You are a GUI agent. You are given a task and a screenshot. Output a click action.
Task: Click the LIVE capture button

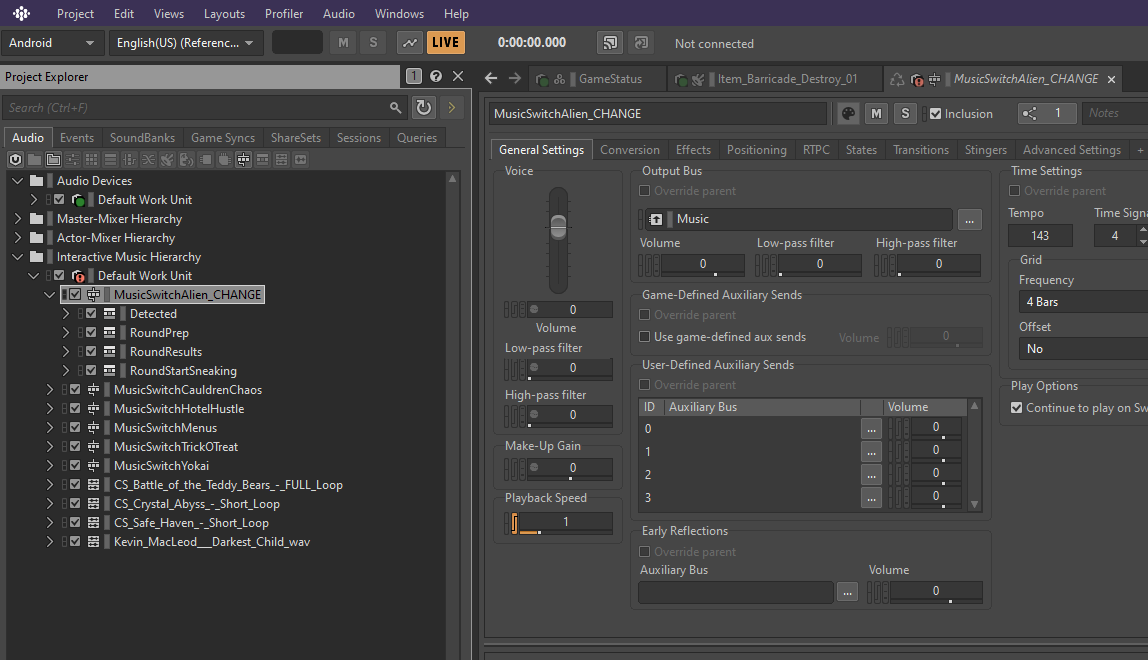pyautogui.click(x=444, y=43)
